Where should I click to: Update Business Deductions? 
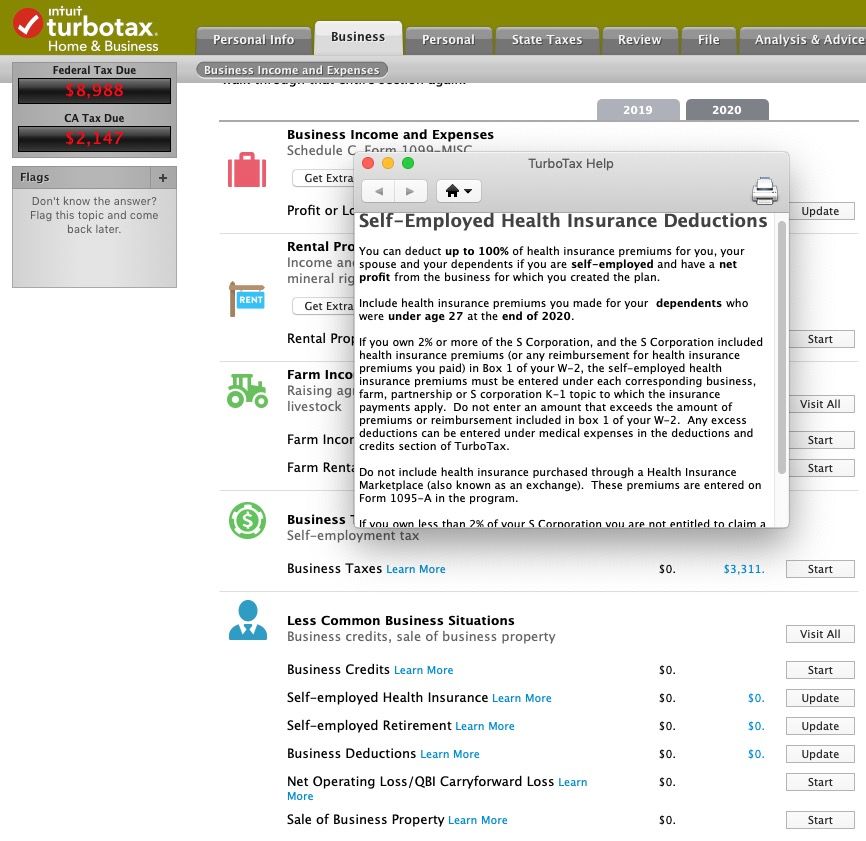click(820, 754)
